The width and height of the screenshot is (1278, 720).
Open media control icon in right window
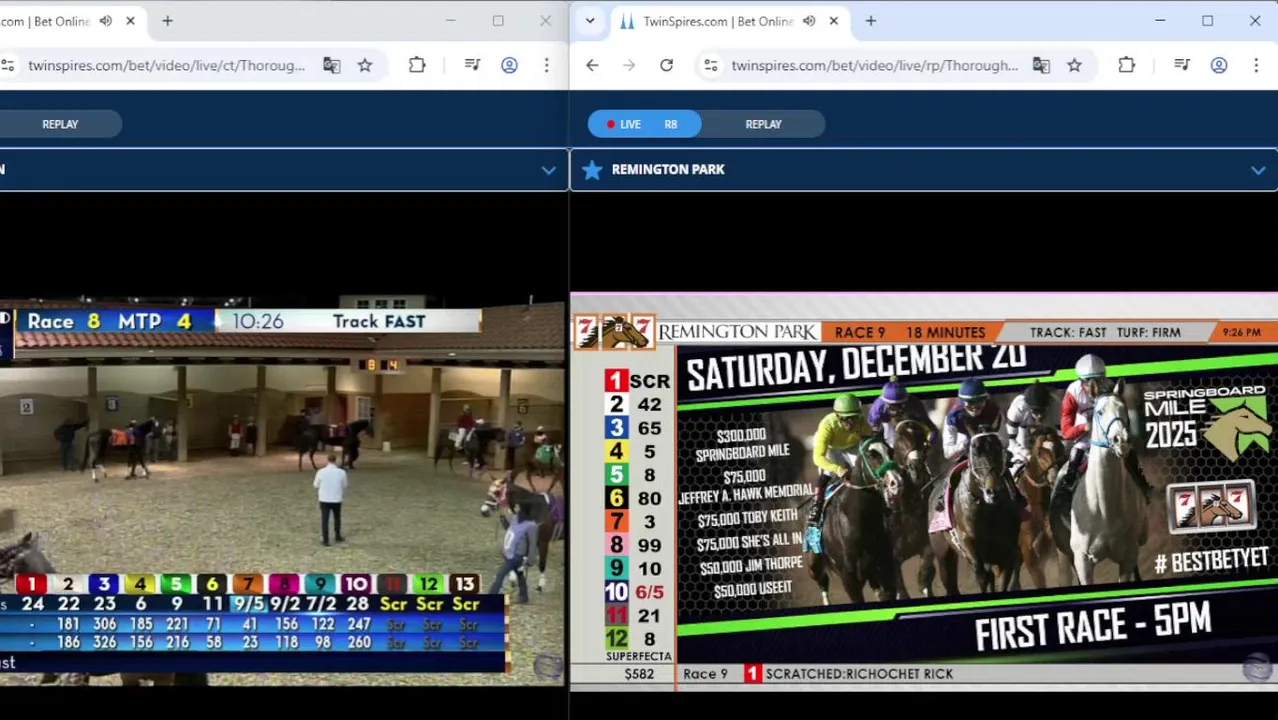(x=1181, y=65)
